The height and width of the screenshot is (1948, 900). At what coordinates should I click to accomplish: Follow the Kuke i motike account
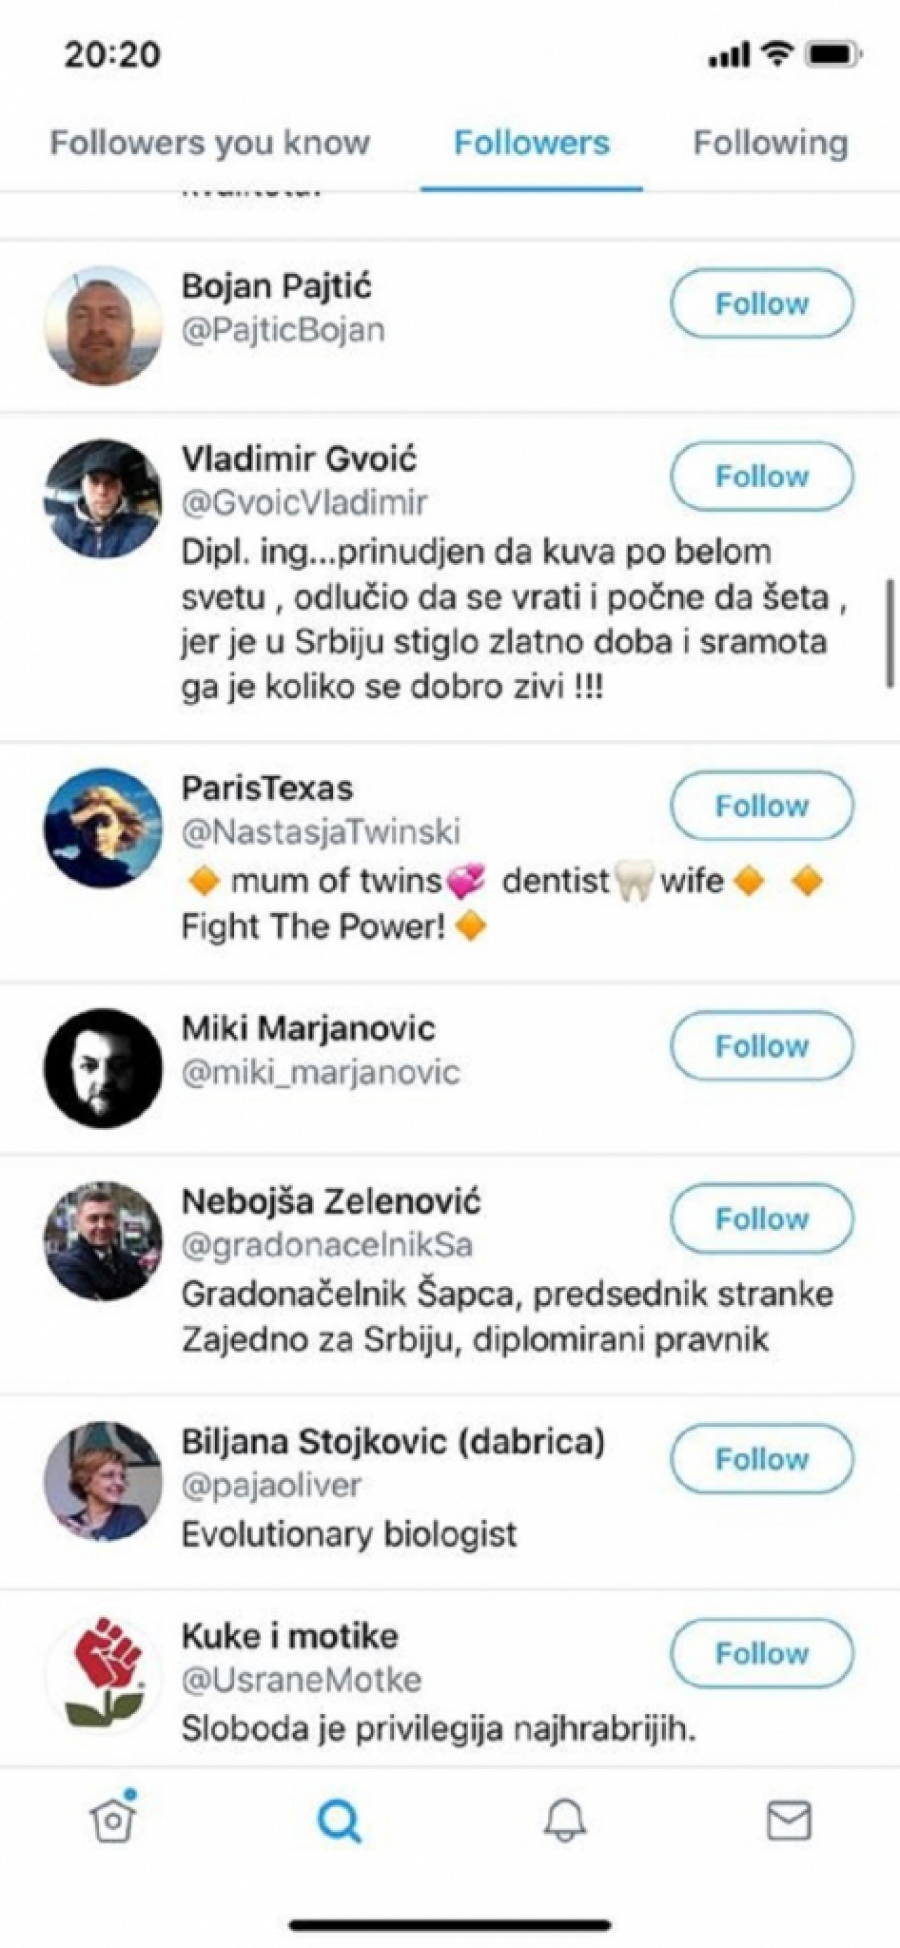tap(761, 1653)
